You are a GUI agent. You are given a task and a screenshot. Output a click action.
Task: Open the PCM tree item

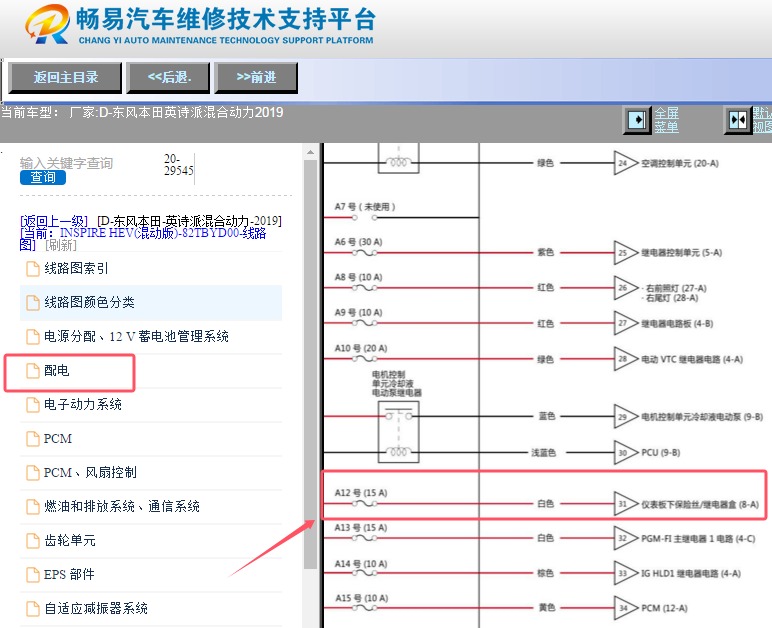[58, 438]
